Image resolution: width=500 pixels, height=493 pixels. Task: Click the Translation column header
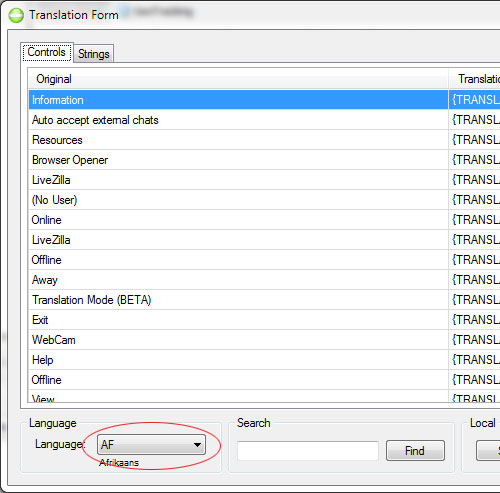(474, 79)
